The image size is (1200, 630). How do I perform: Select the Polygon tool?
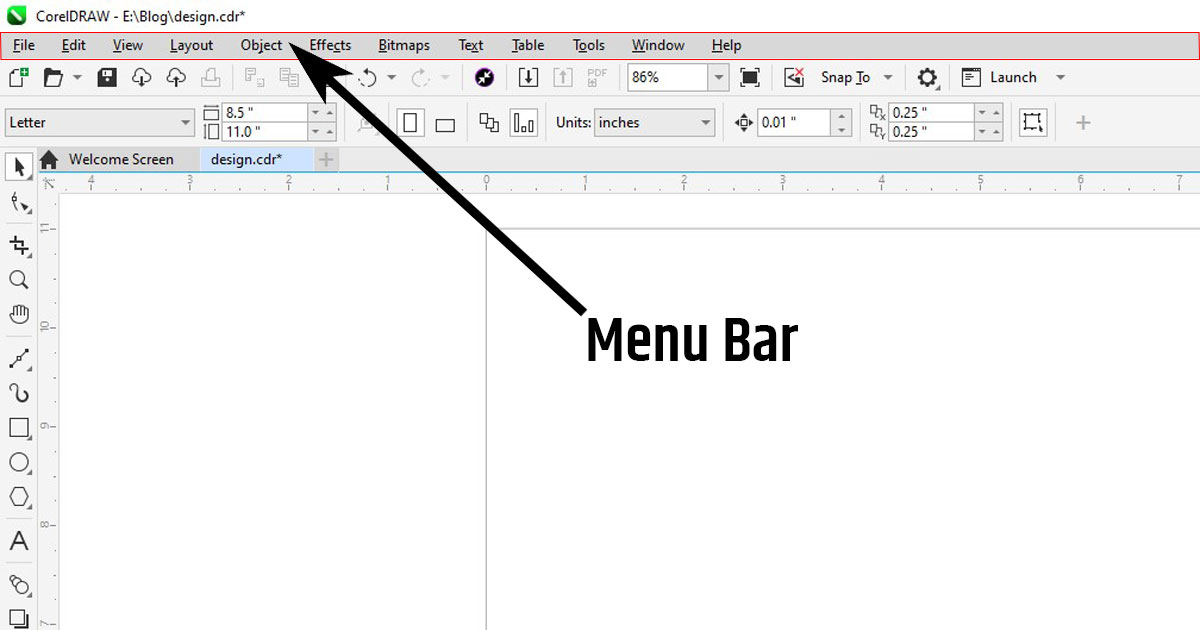pyautogui.click(x=18, y=497)
